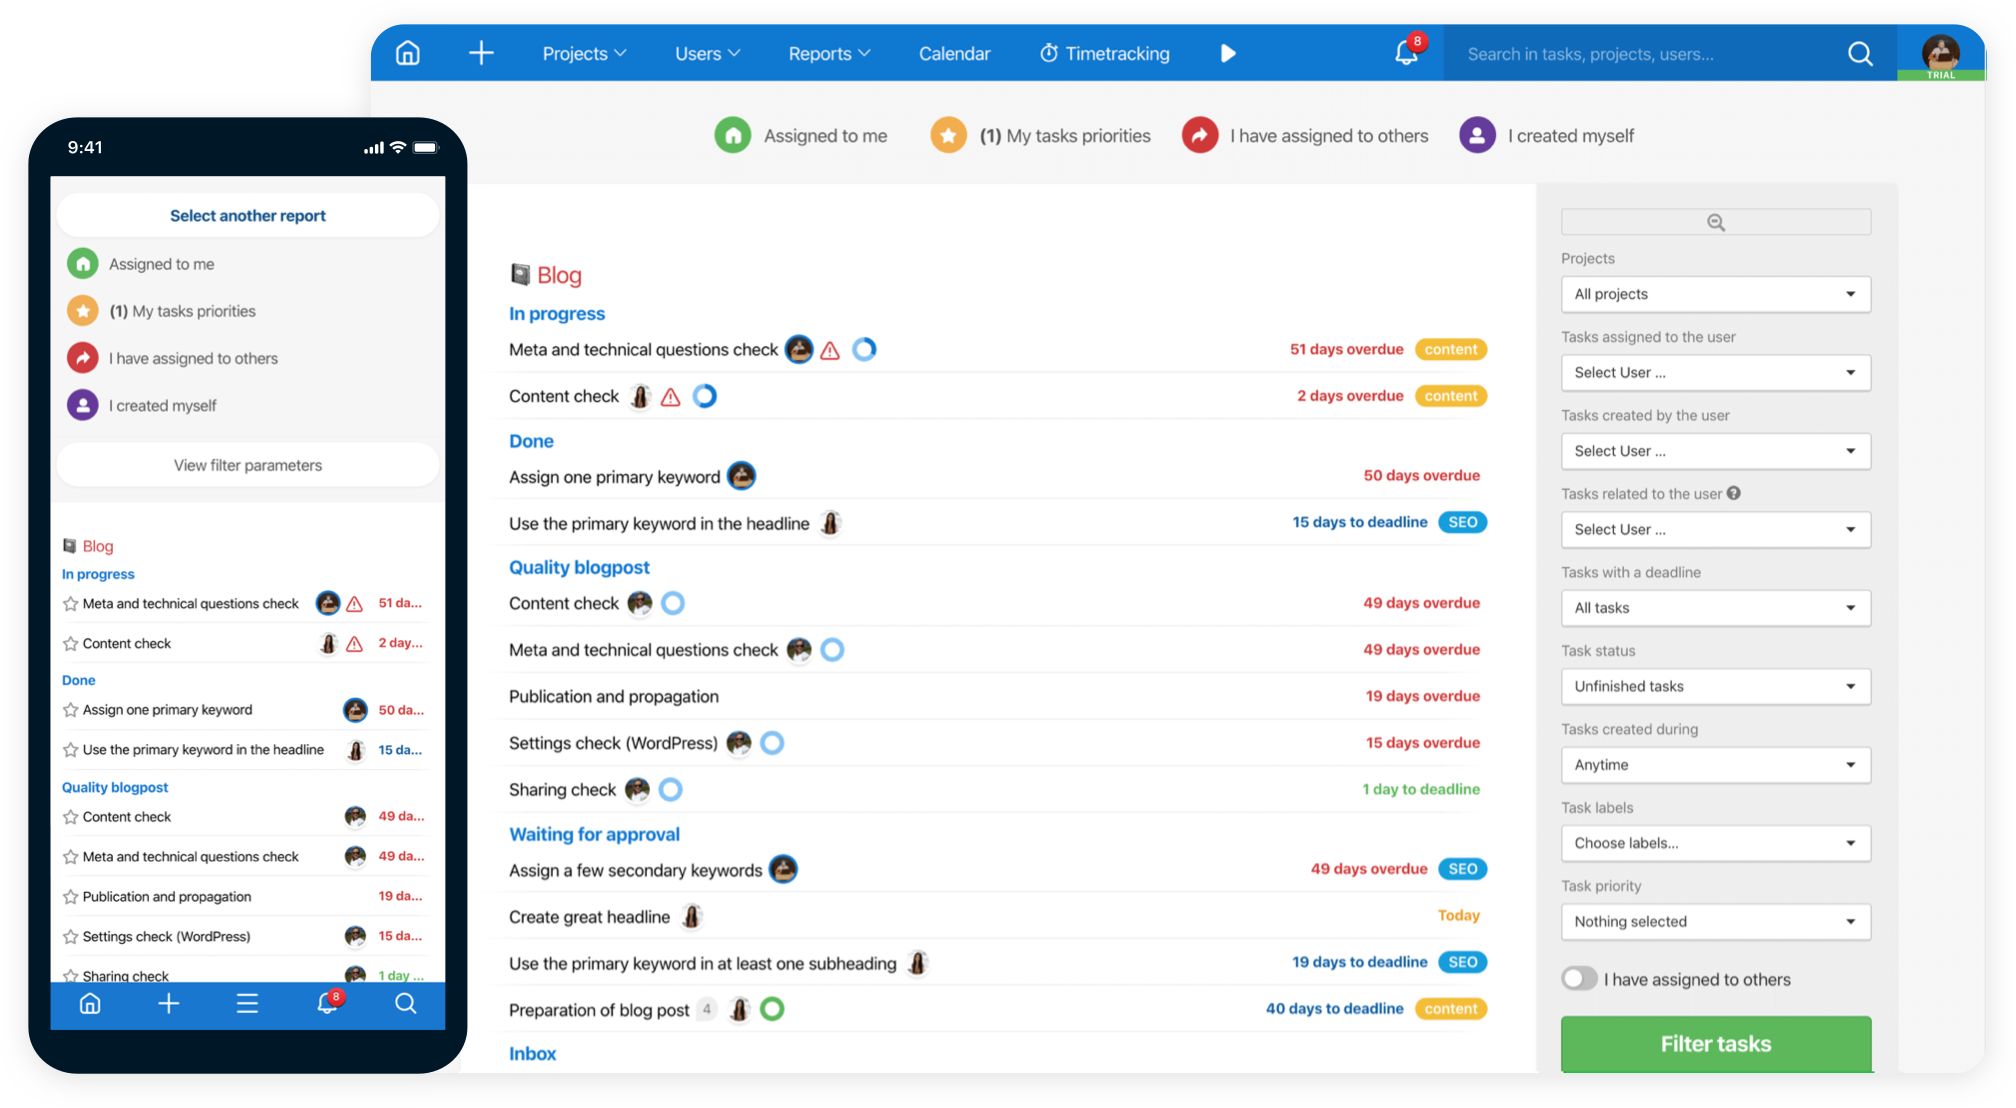Start the timer with the play icon
Viewport: 2016px width, 1108px height.
[x=1228, y=54]
